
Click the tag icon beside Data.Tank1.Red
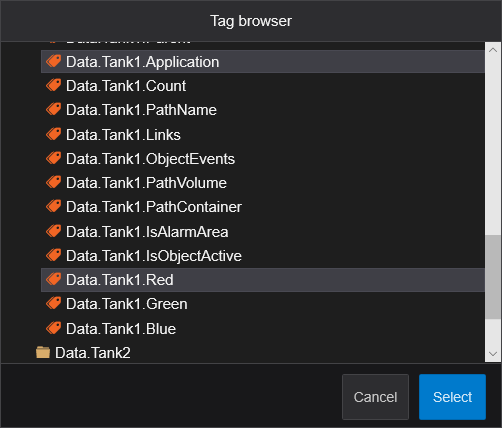point(54,279)
